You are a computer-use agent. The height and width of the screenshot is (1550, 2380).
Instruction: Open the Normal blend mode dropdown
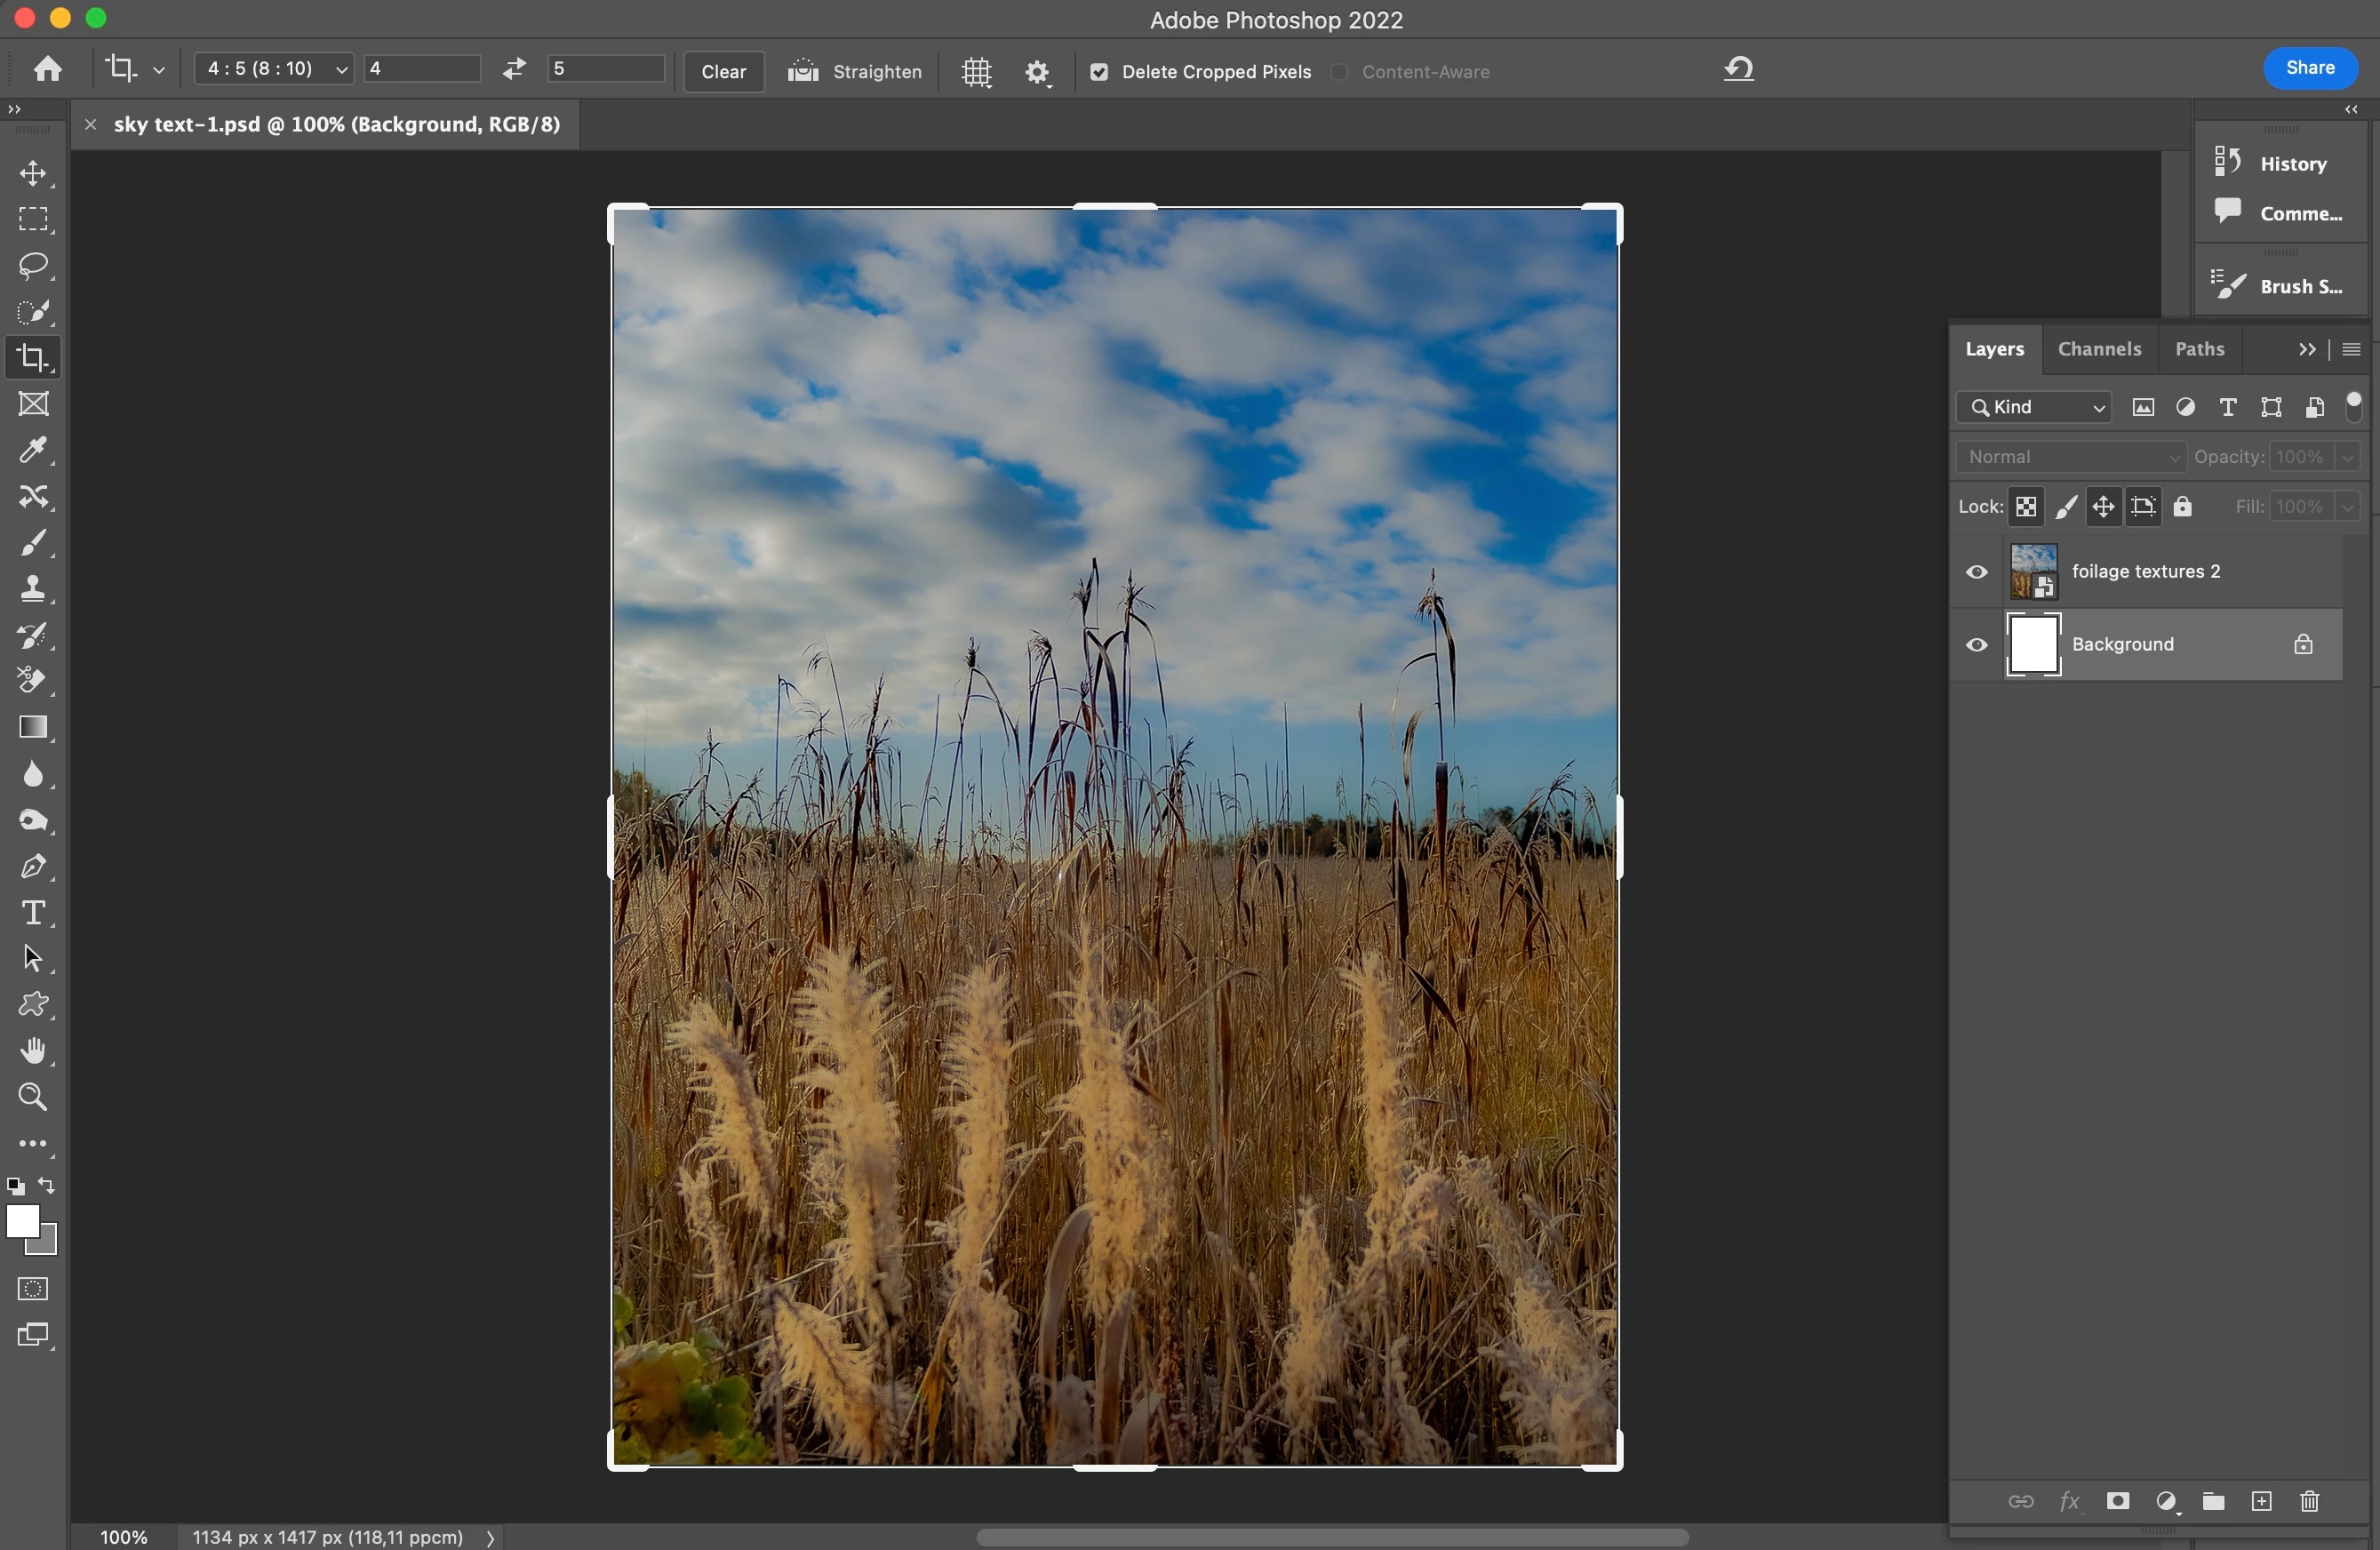point(2070,457)
